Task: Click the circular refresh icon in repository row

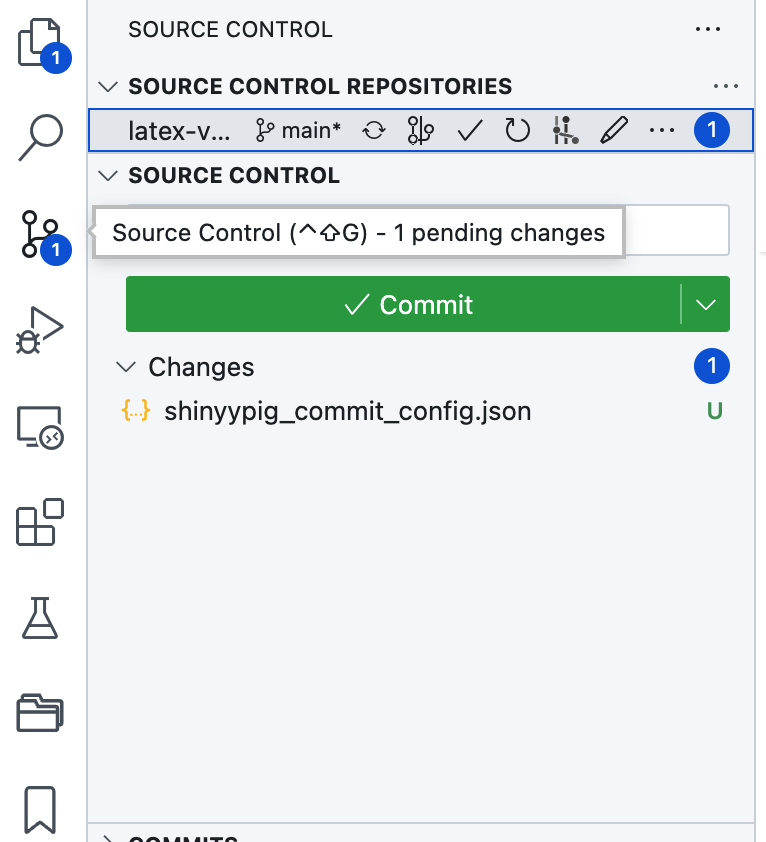Action: pos(517,130)
